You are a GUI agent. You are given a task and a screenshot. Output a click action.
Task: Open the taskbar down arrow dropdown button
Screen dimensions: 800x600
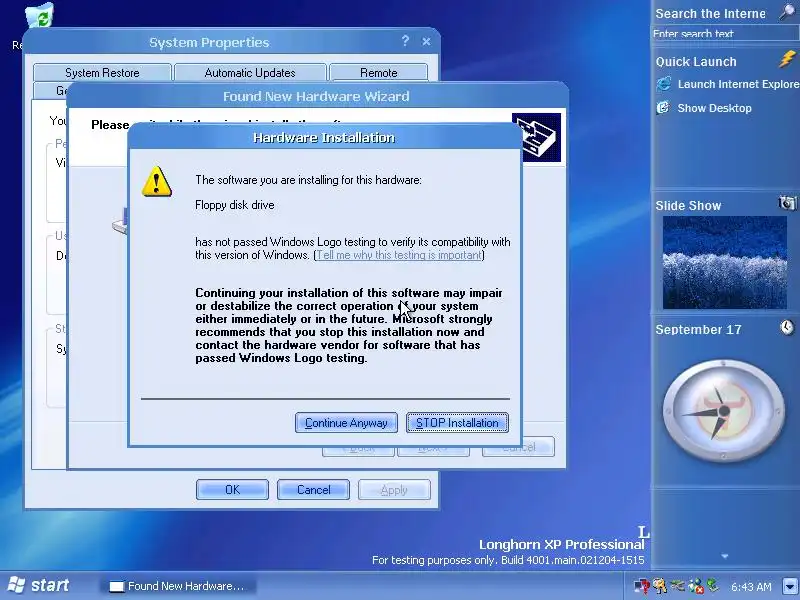(x=790, y=586)
